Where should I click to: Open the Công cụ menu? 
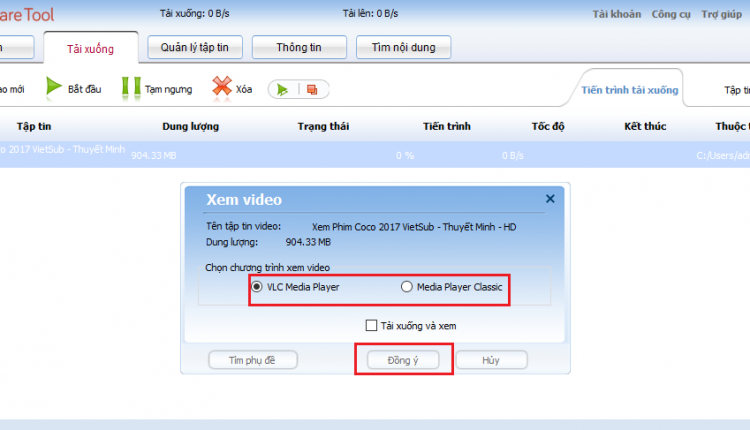point(671,14)
